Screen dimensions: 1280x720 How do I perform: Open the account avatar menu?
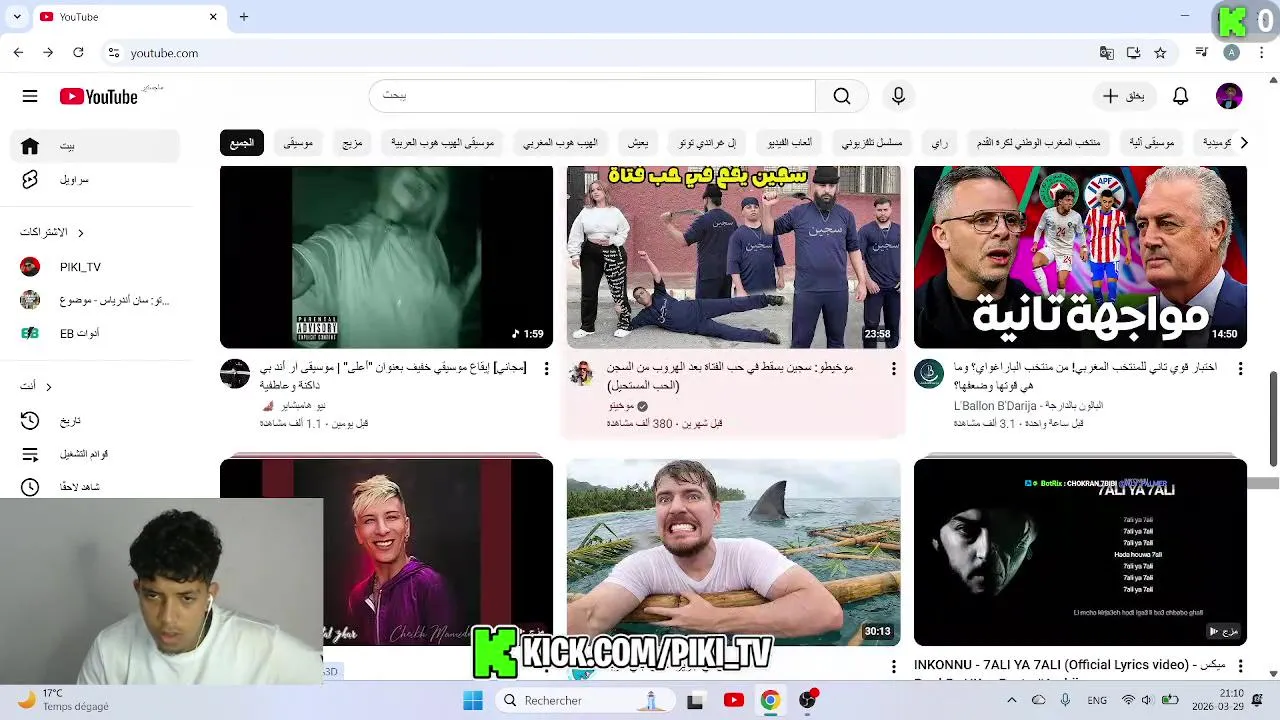click(1229, 96)
